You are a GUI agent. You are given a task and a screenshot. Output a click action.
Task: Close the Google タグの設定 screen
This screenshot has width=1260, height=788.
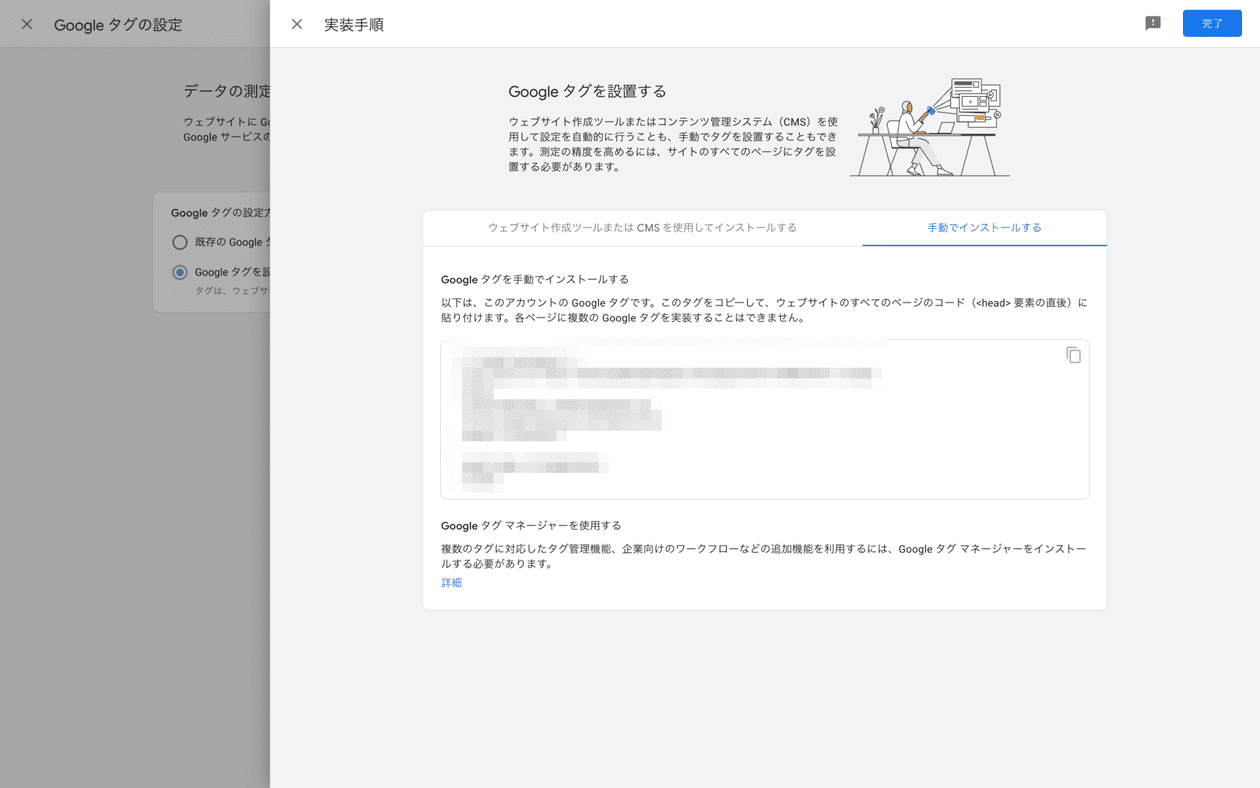point(27,24)
